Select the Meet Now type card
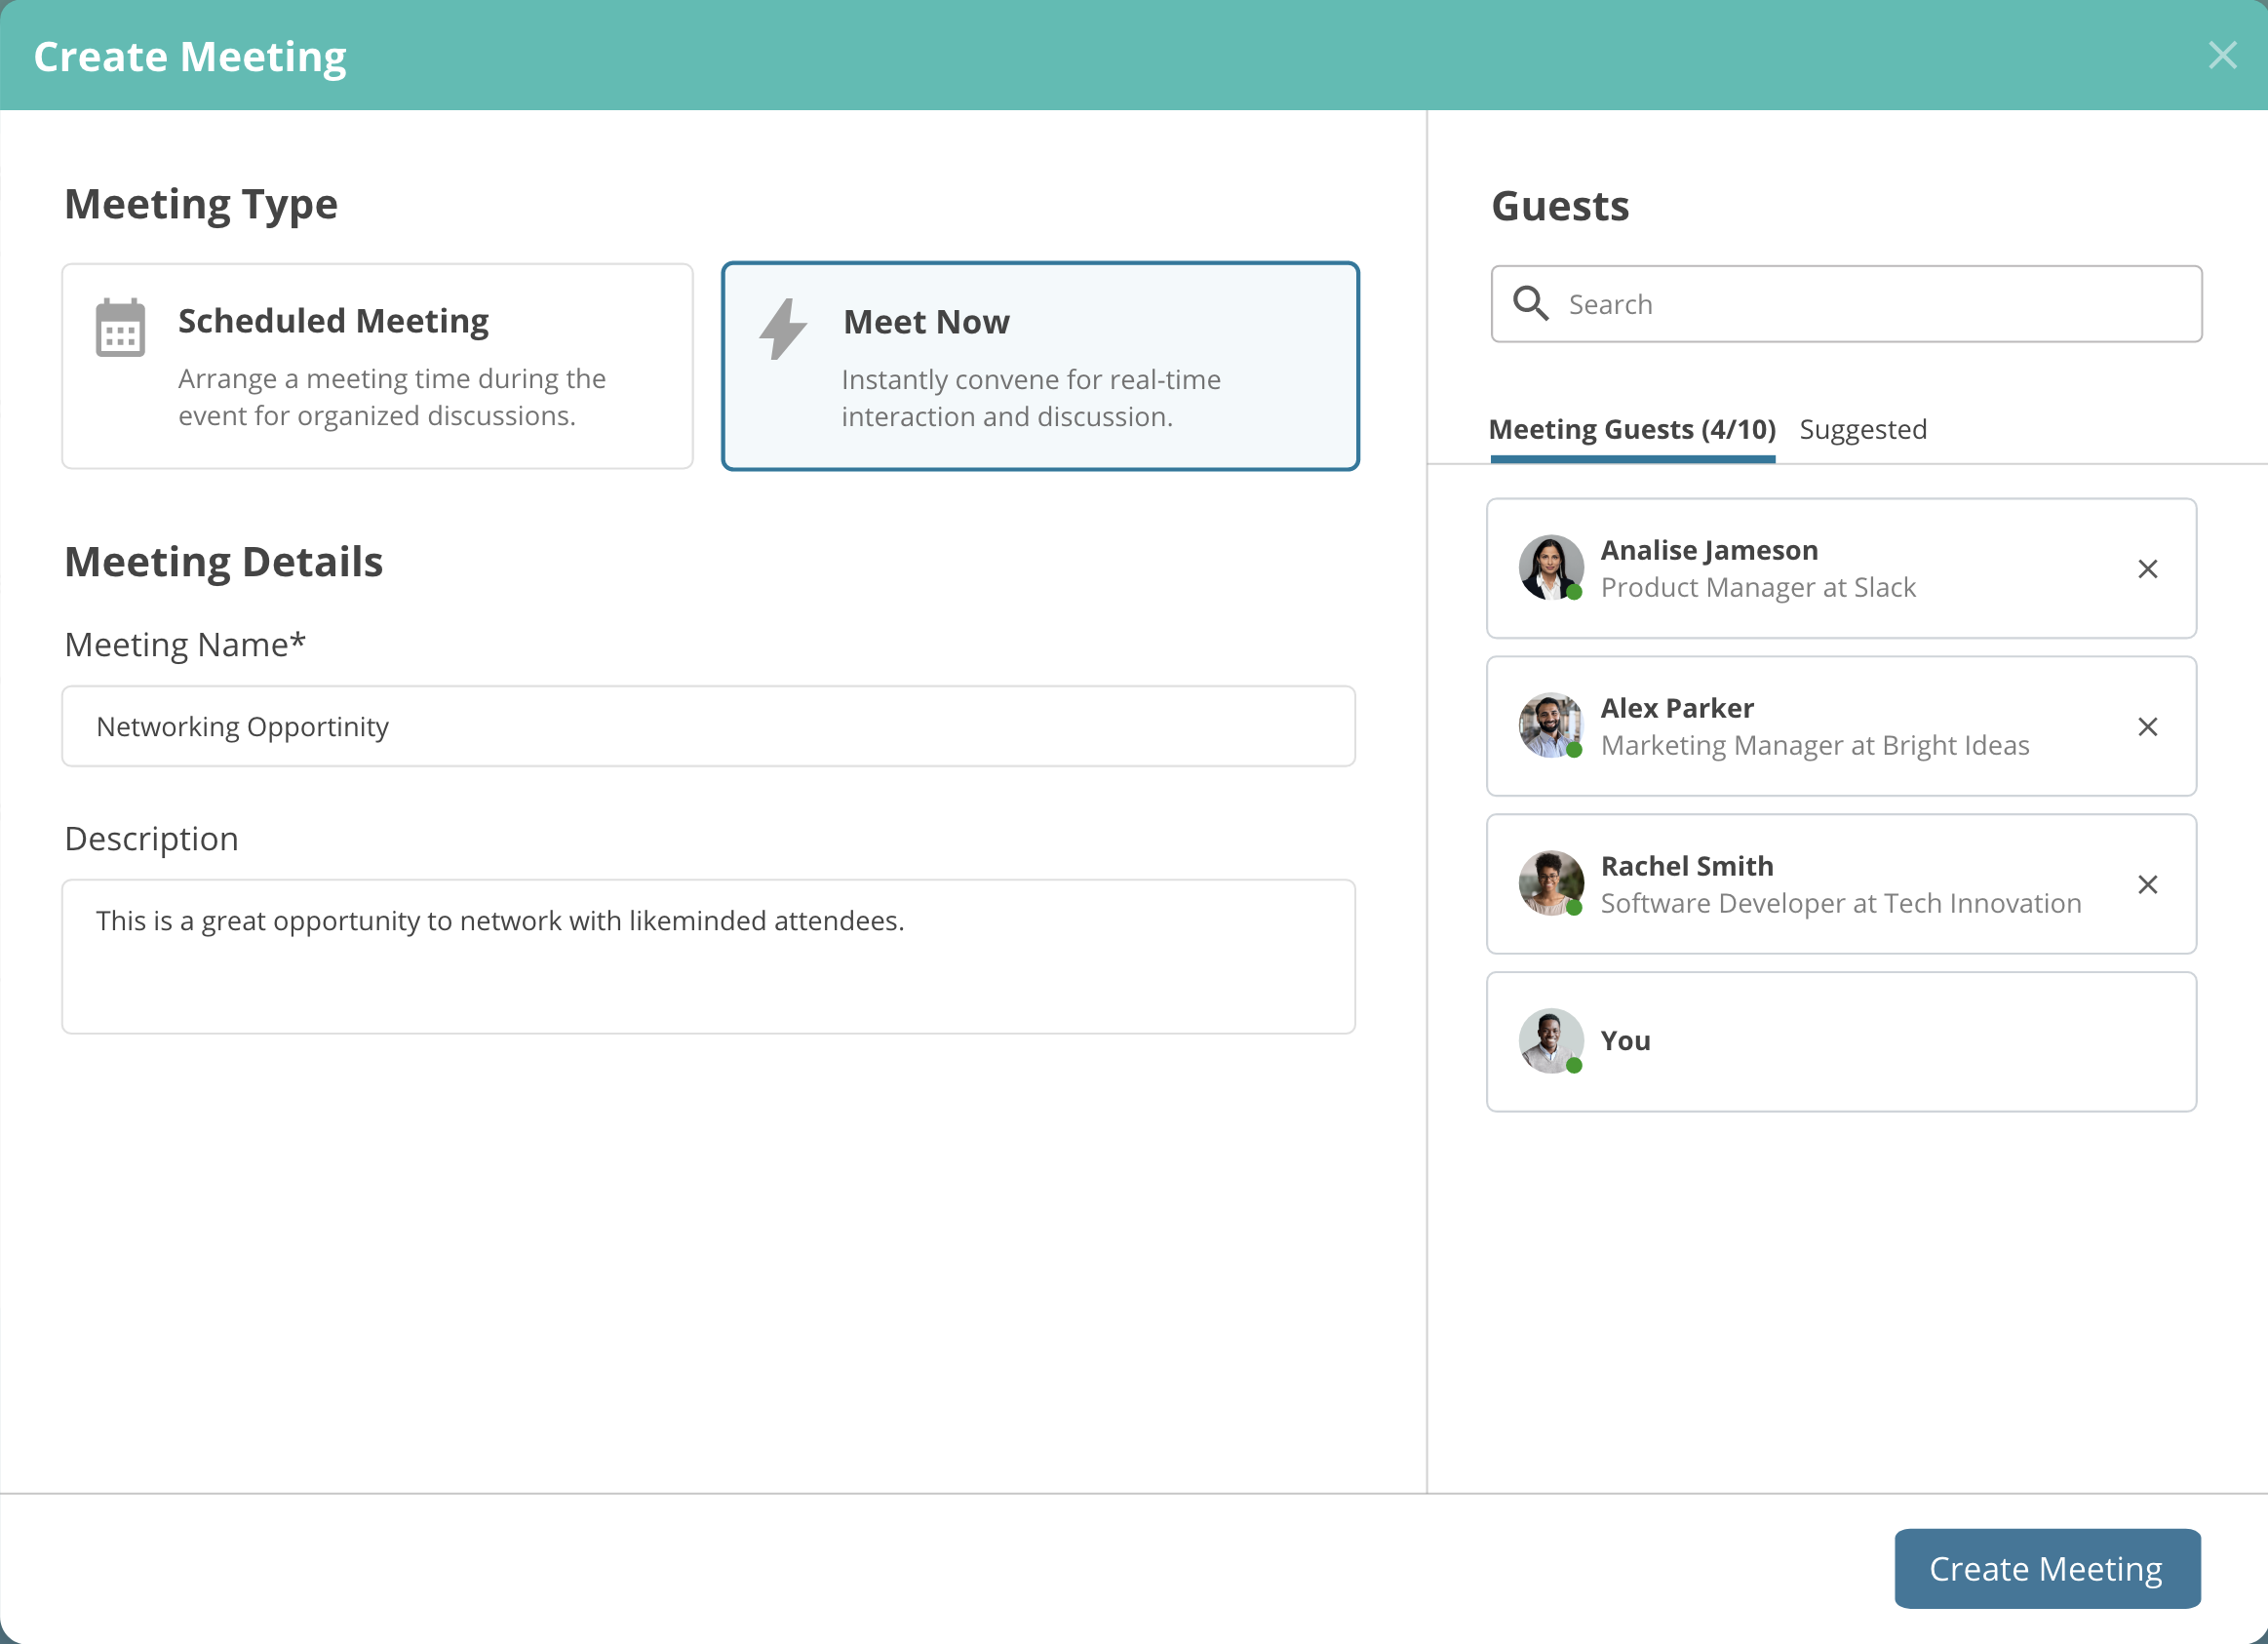Screen dimensions: 2268x1644 1040,366
